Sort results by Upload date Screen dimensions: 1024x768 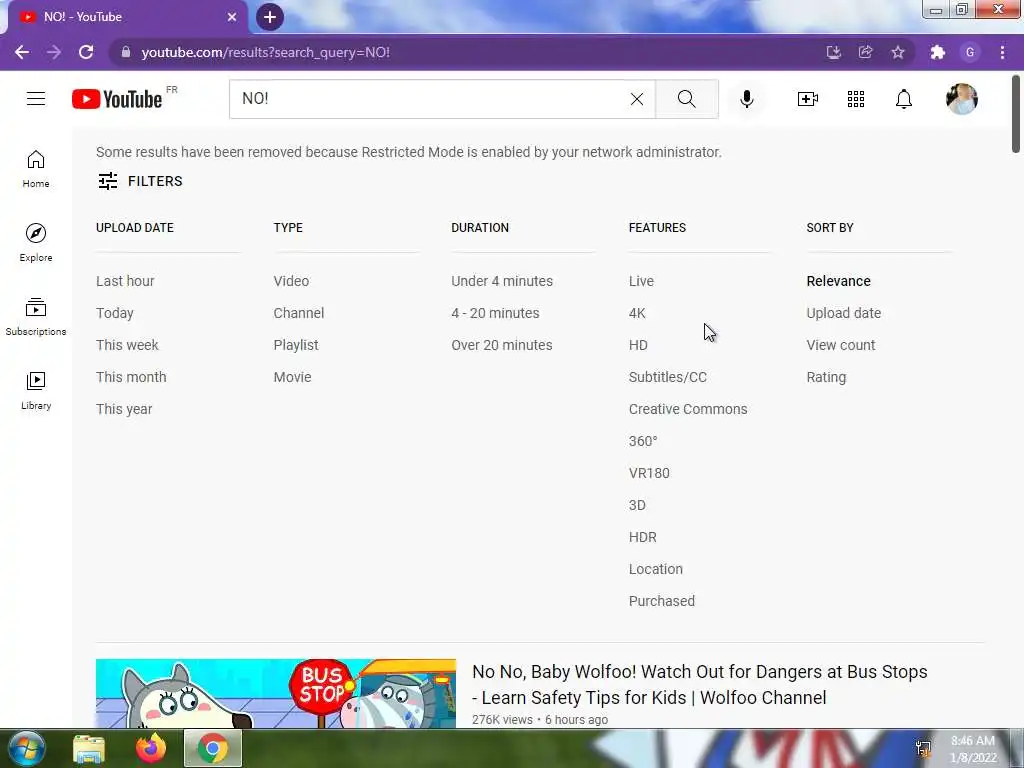click(843, 313)
